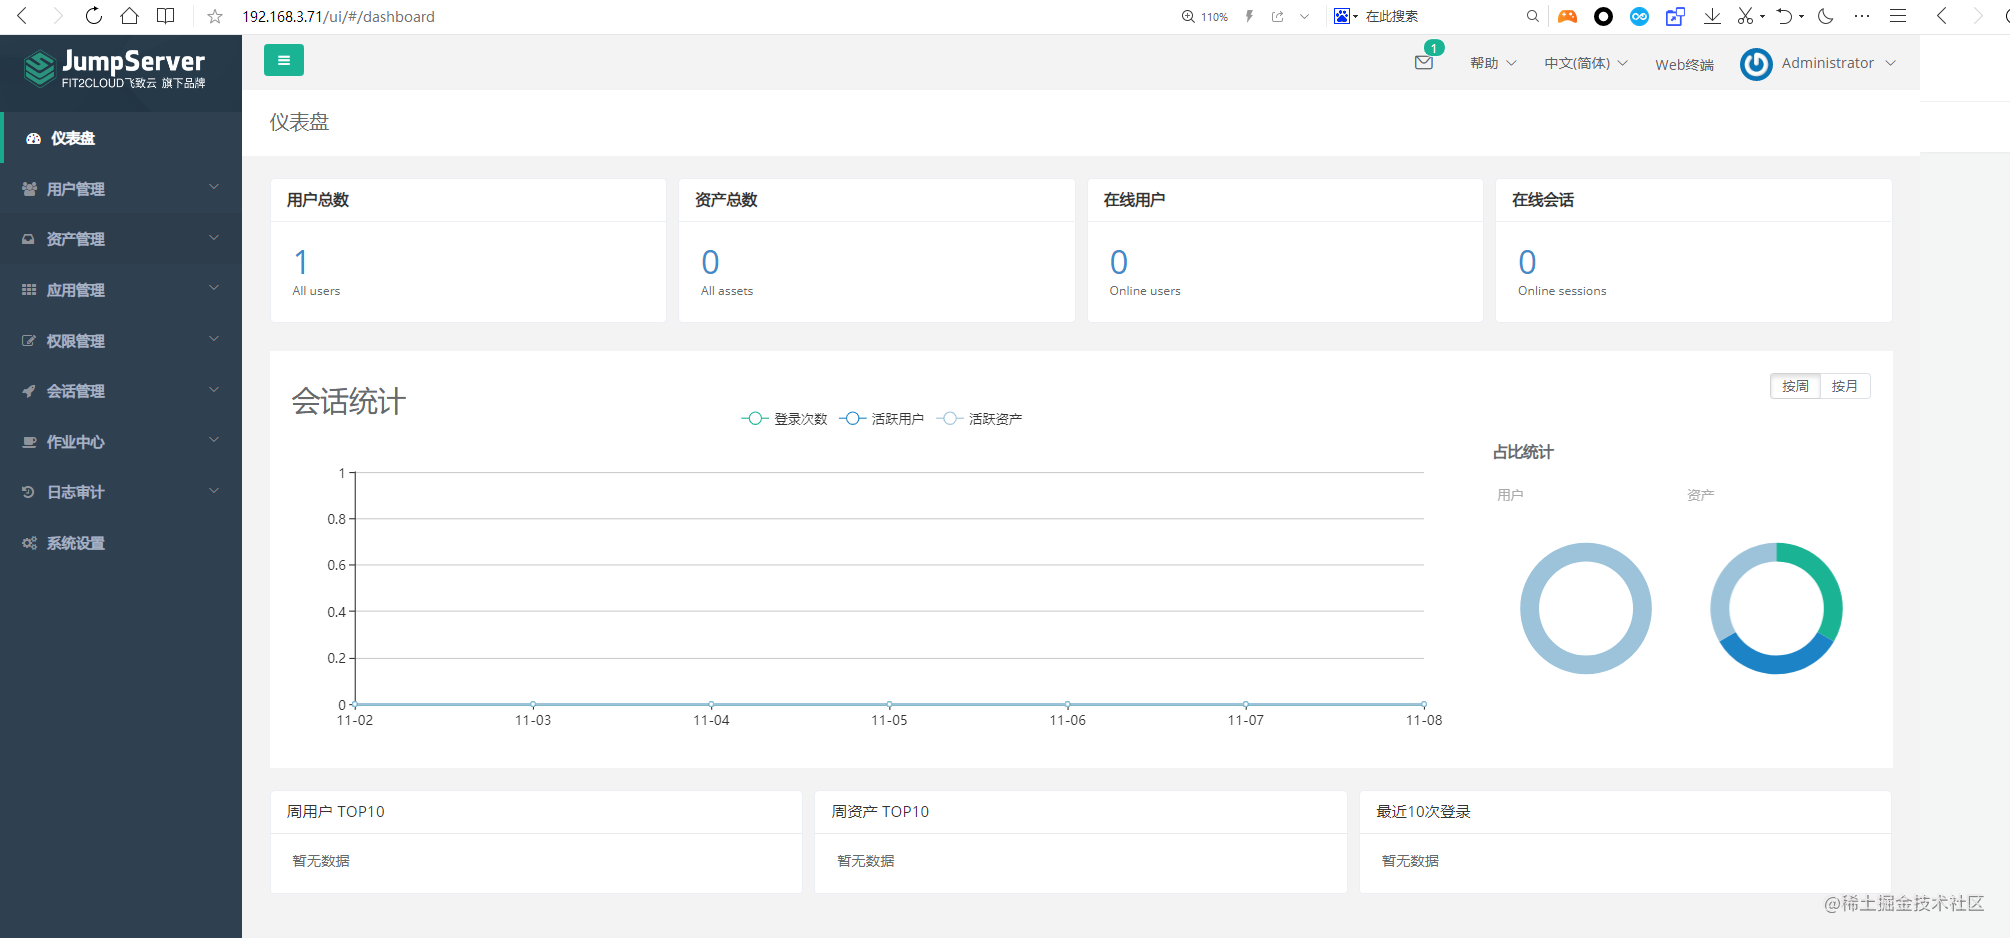This screenshot has height=938, width=2010.
Task: Click the browser address bar URL
Action: click(x=338, y=16)
